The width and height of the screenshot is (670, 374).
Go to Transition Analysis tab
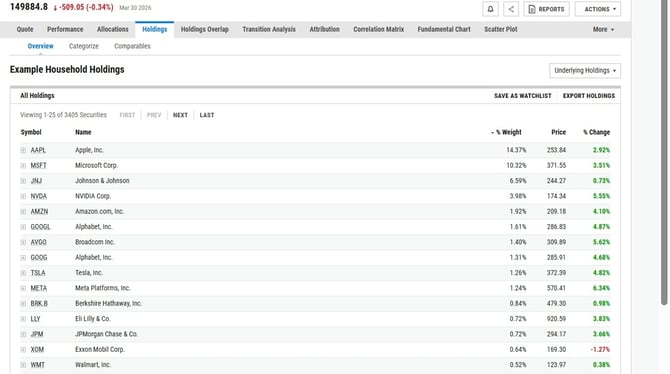click(x=269, y=29)
